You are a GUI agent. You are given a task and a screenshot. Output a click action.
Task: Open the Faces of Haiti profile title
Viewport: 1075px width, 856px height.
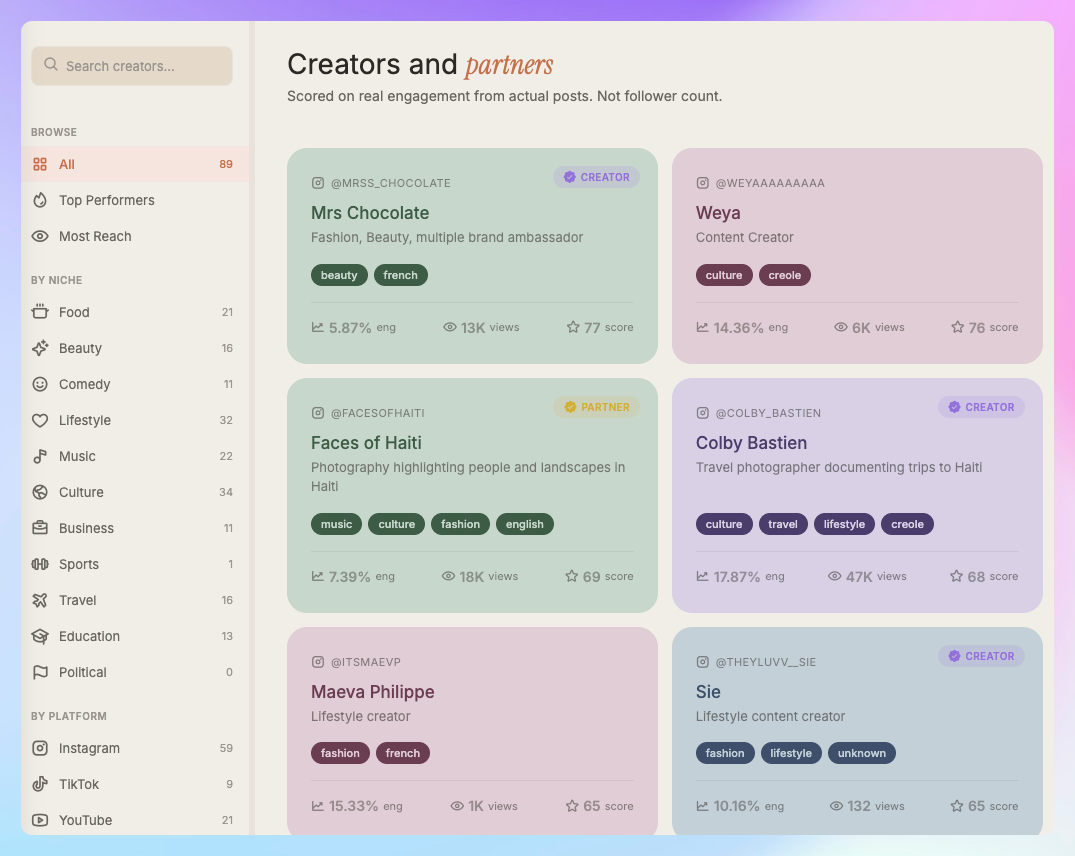(366, 443)
